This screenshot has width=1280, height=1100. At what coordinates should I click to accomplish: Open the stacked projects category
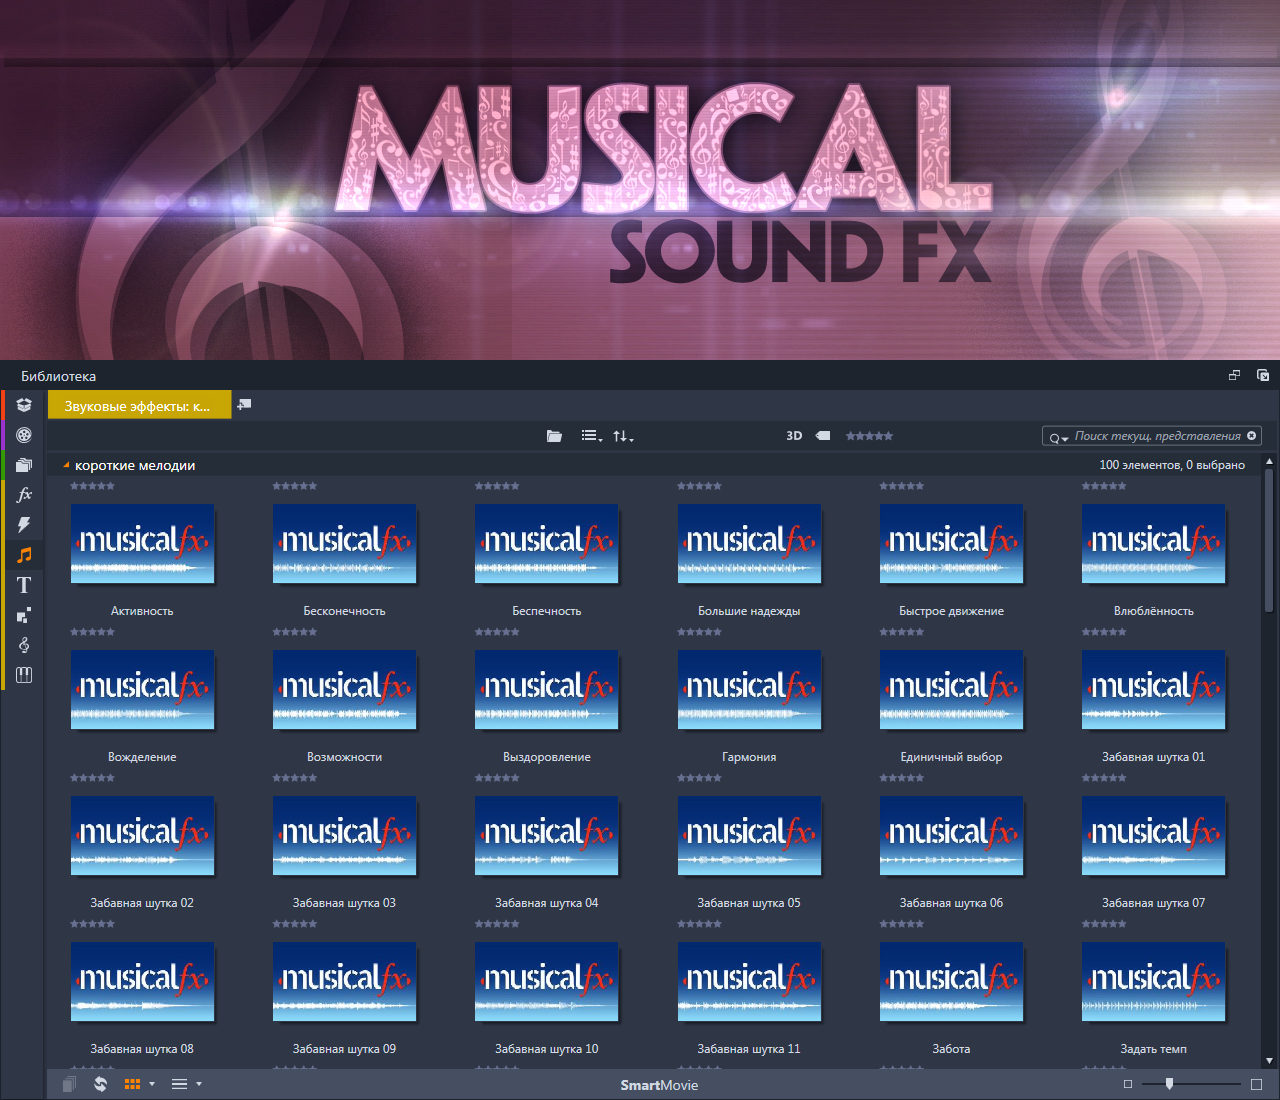pyautogui.click(x=24, y=465)
